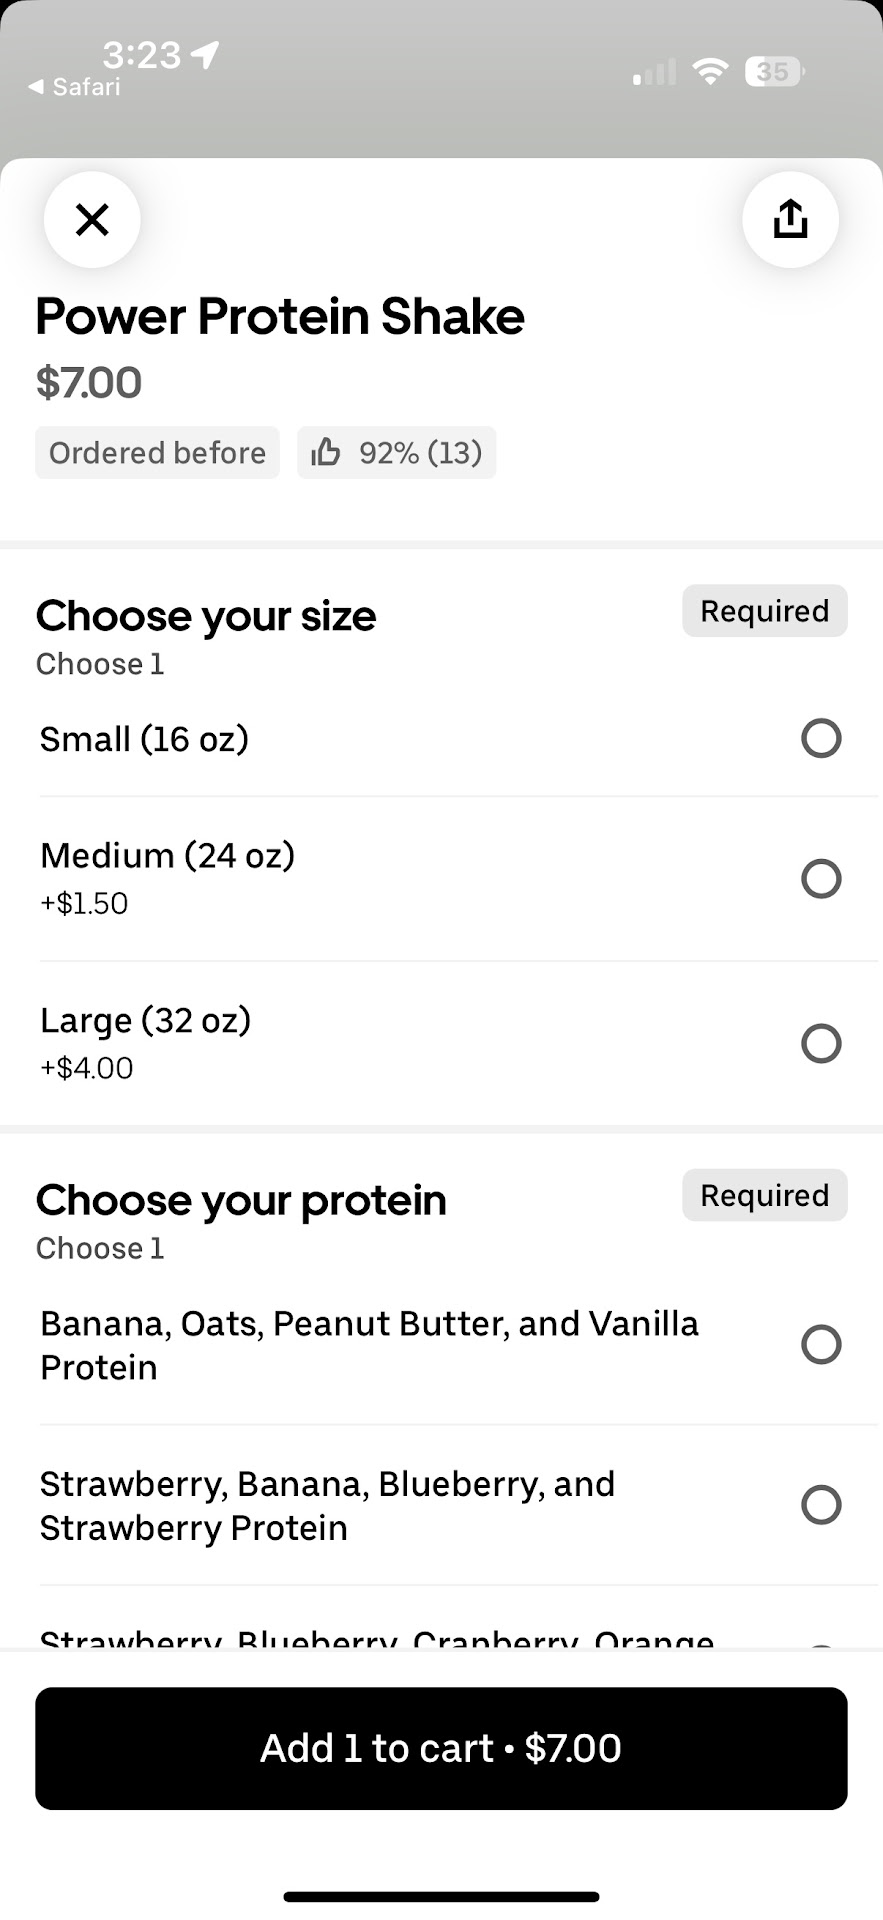883x1920 pixels.
Task: Tap the location arrow icon
Action: coord(205,54)
